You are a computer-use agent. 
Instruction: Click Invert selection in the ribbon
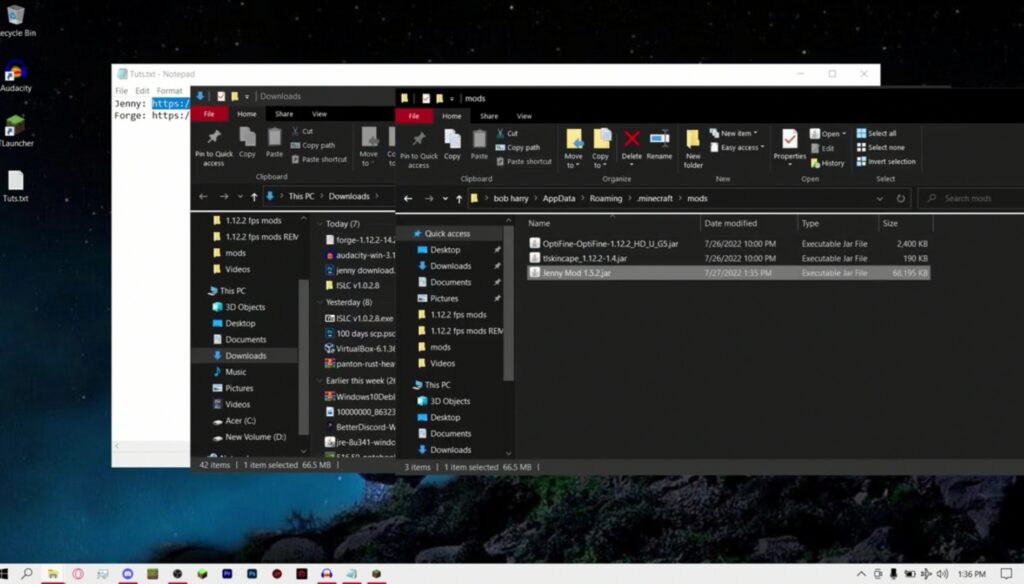pos(886,161)
